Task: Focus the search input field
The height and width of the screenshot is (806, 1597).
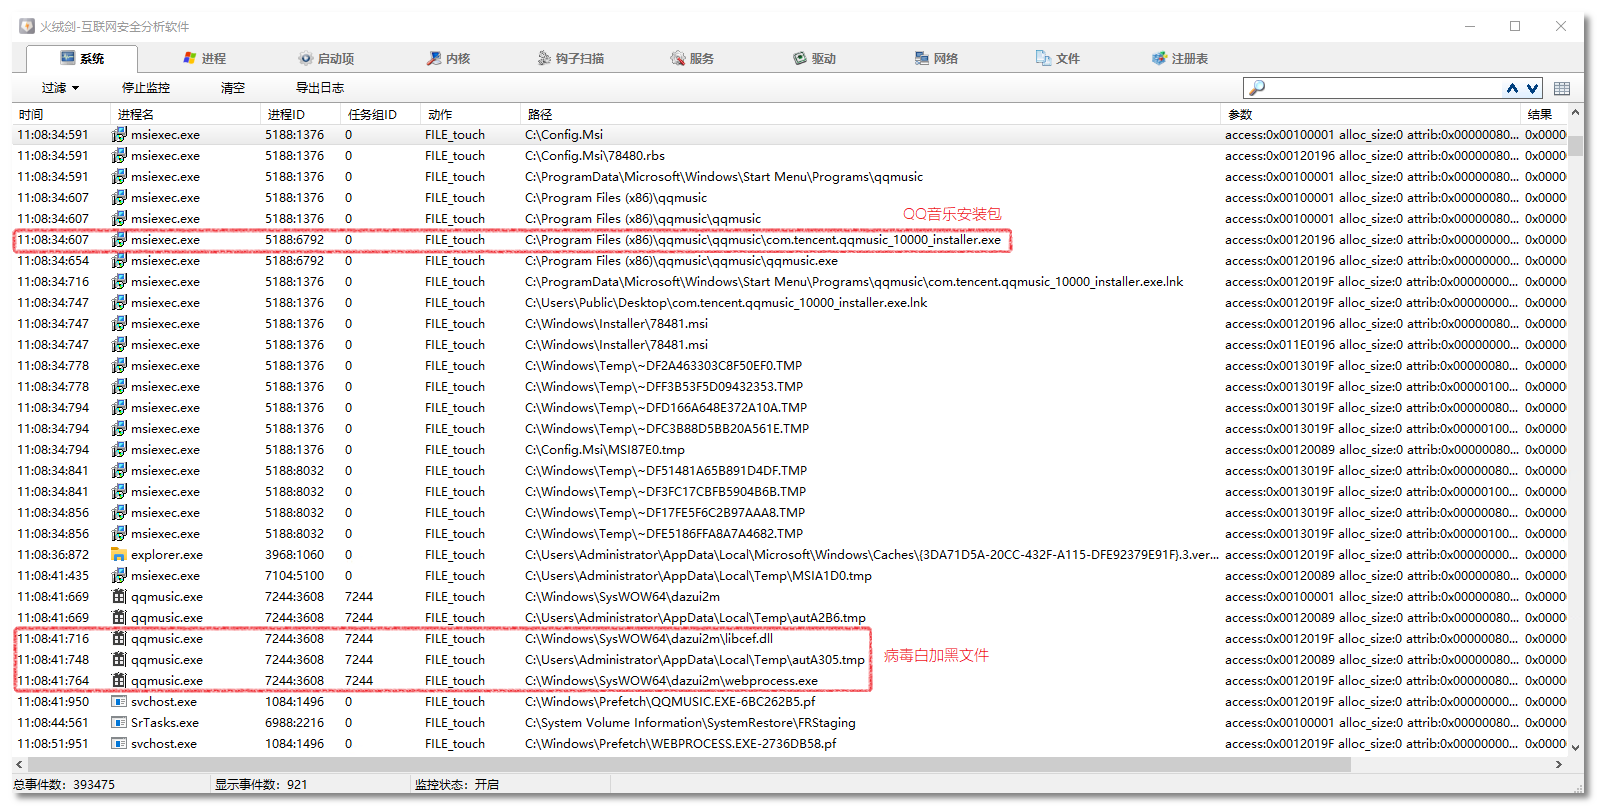Action: [1380, 88]
